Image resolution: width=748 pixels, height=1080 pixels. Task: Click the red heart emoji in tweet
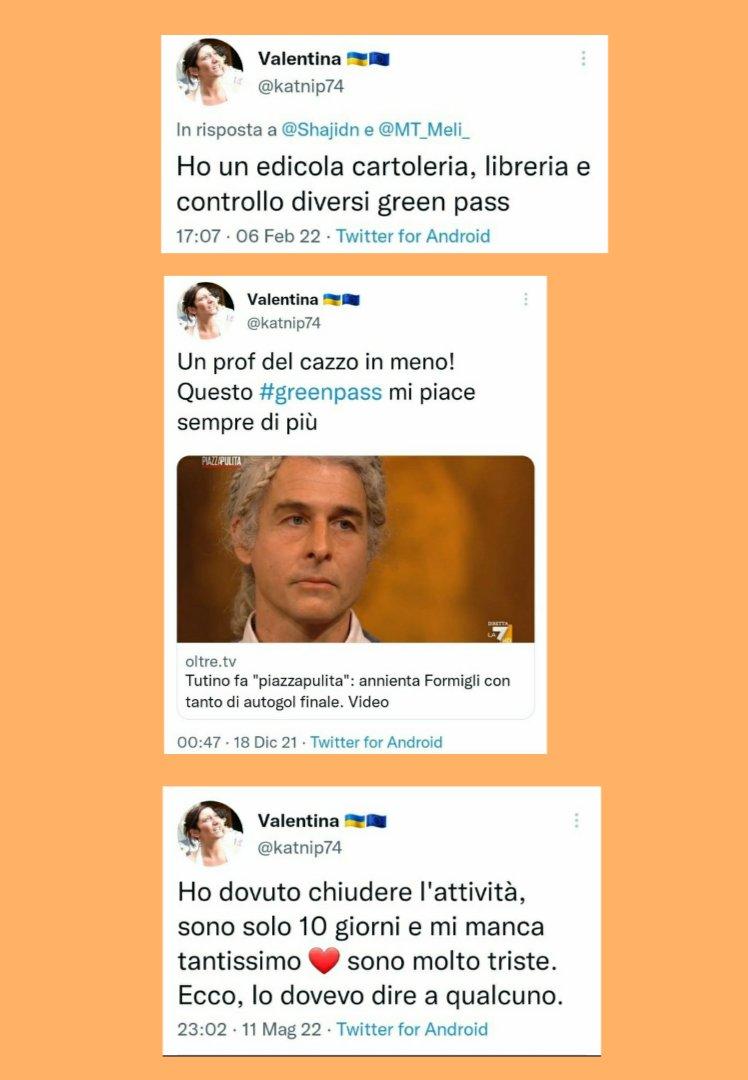click(324, 960)
